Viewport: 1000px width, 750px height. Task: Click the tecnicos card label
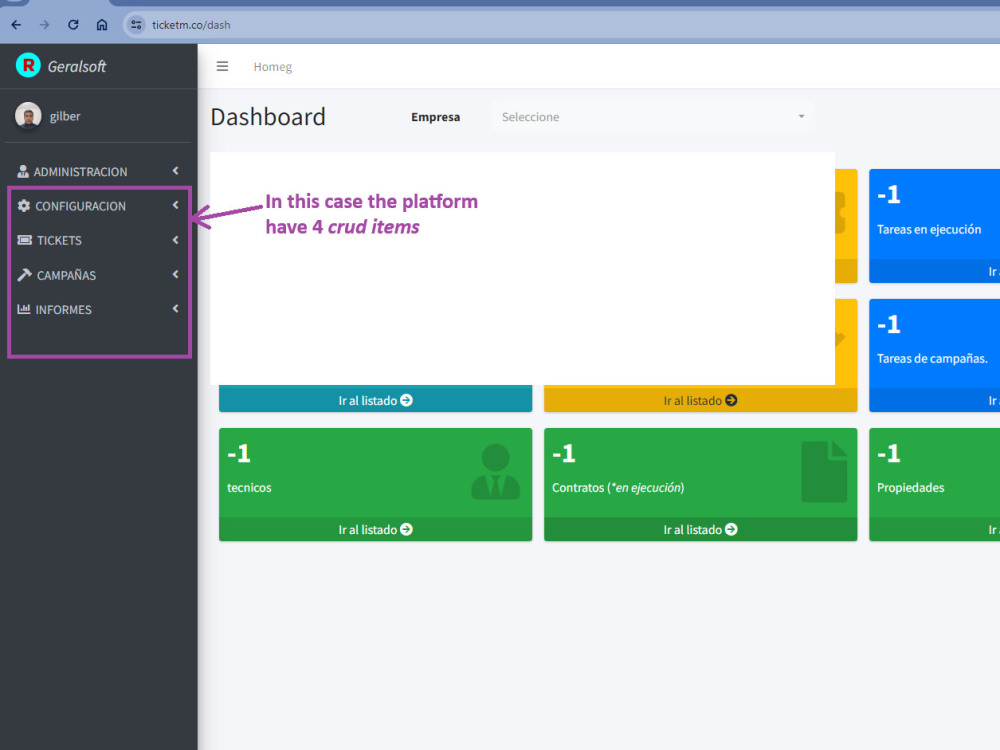pos(249,488)
